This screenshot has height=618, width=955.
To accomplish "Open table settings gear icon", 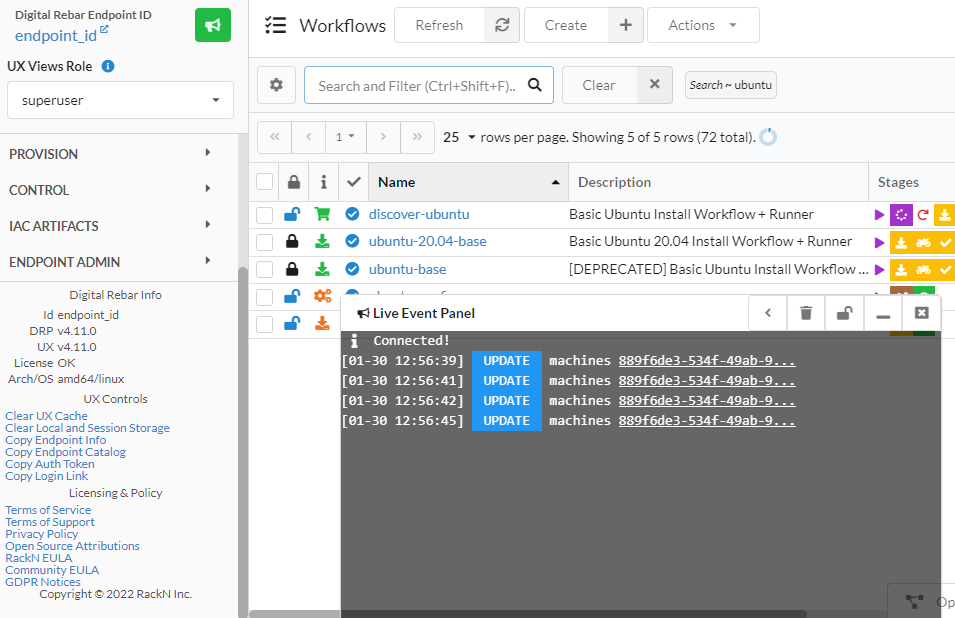I will (x=276, y=85).
